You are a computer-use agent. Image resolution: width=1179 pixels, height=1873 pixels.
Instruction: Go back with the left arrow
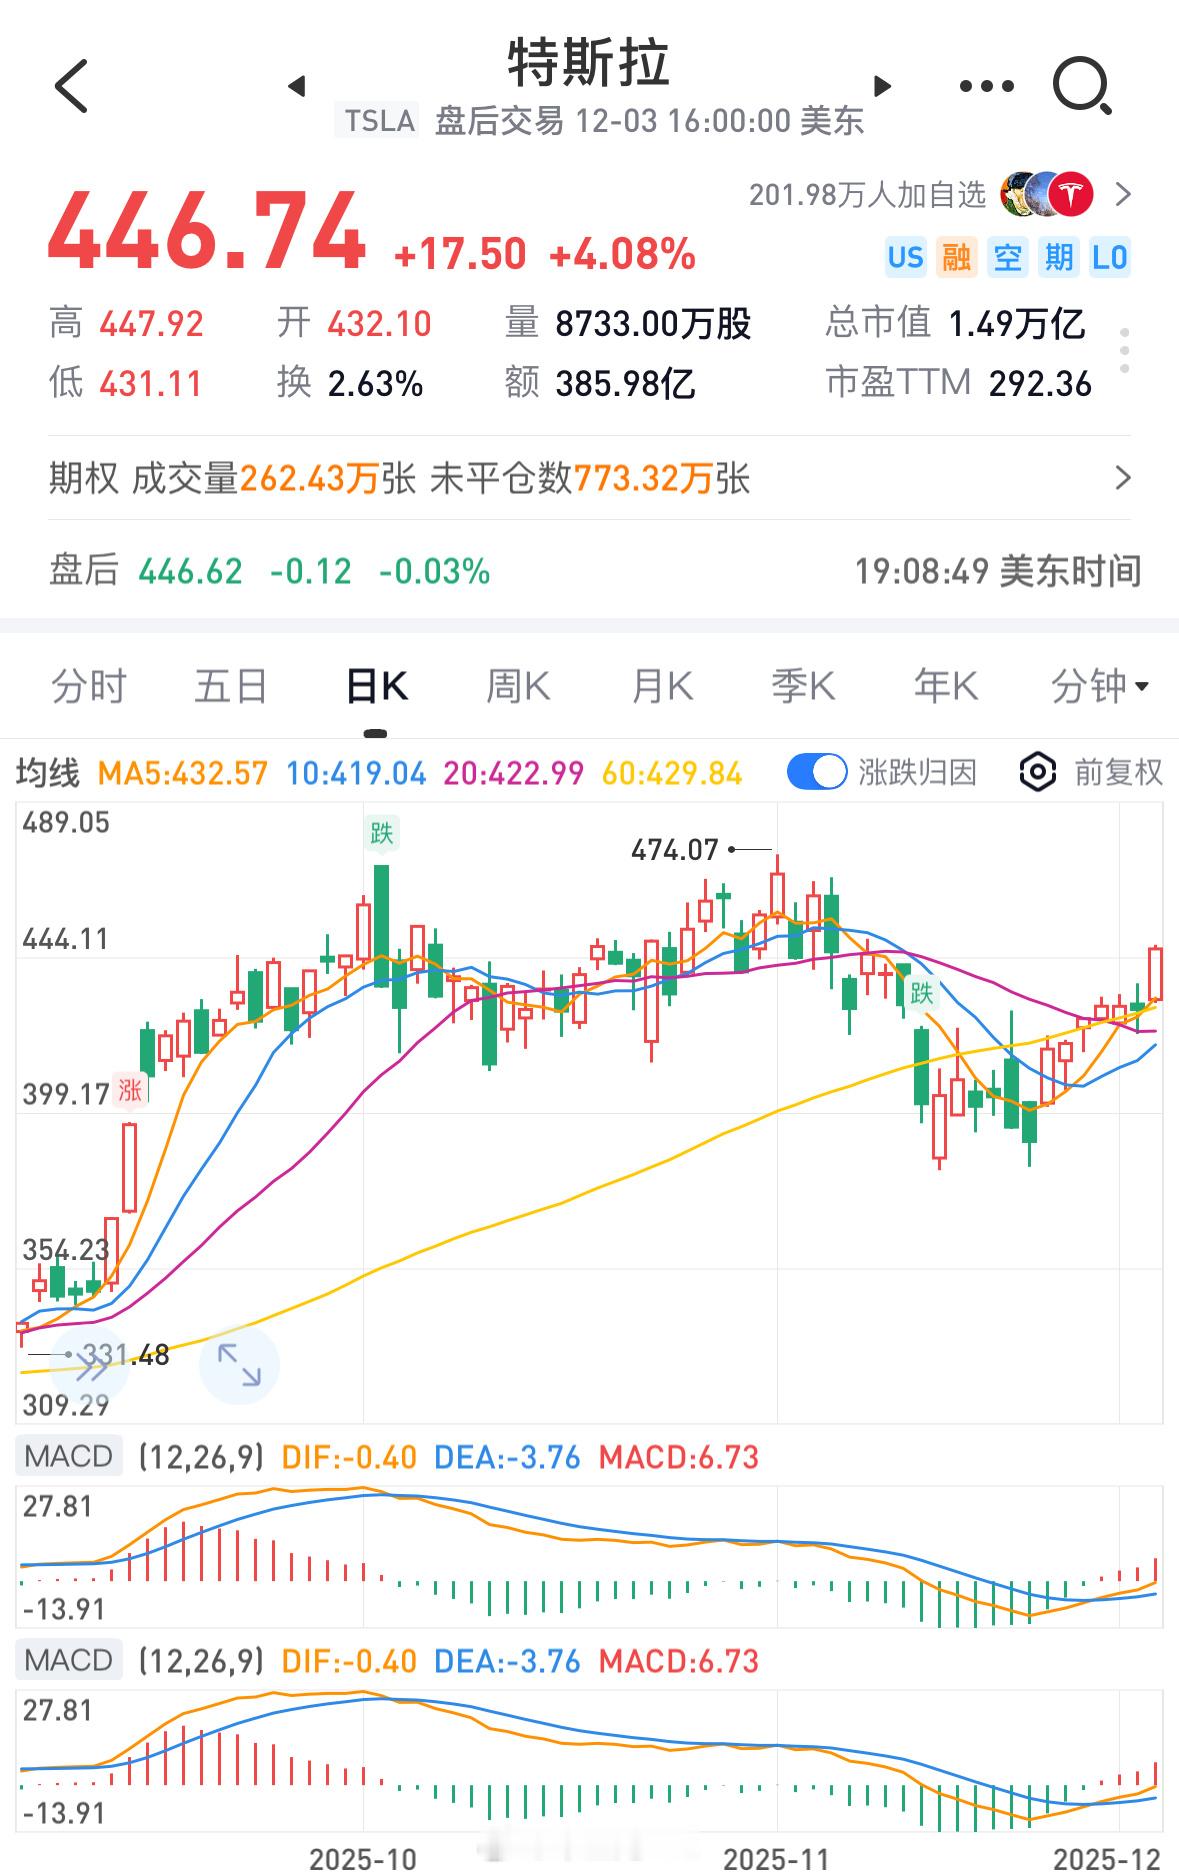72,86
